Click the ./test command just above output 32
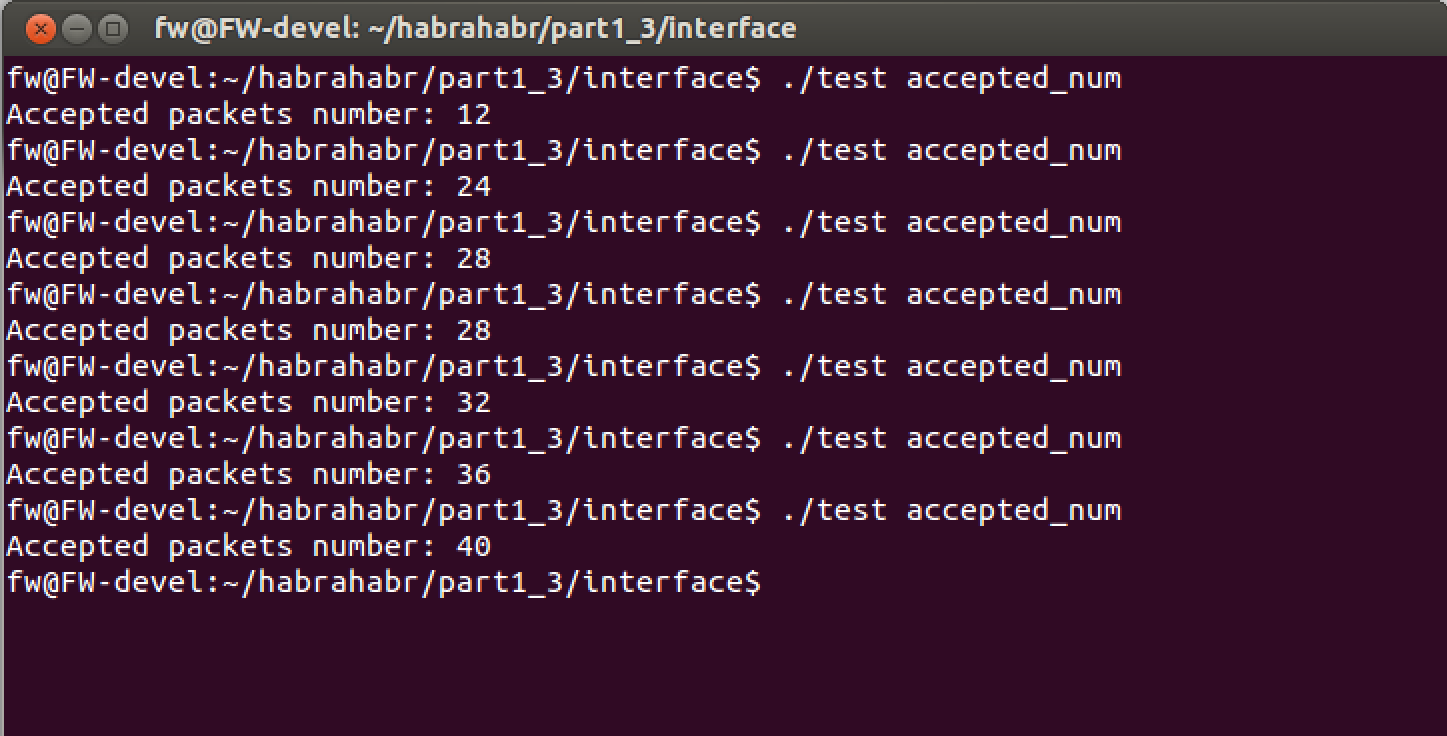The width and height of the screenshot is (1447, 736). (x=951, y=366)
